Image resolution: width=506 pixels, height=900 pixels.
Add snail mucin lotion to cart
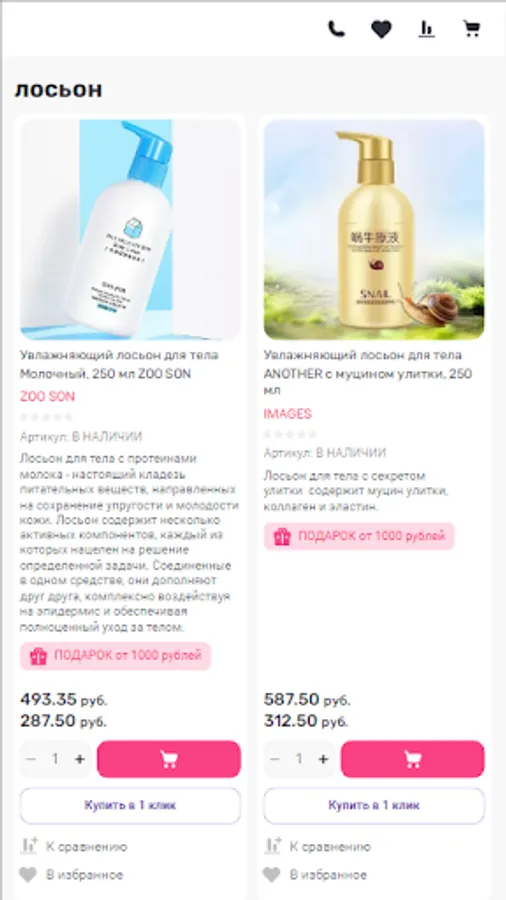click(x=412, y=759)
